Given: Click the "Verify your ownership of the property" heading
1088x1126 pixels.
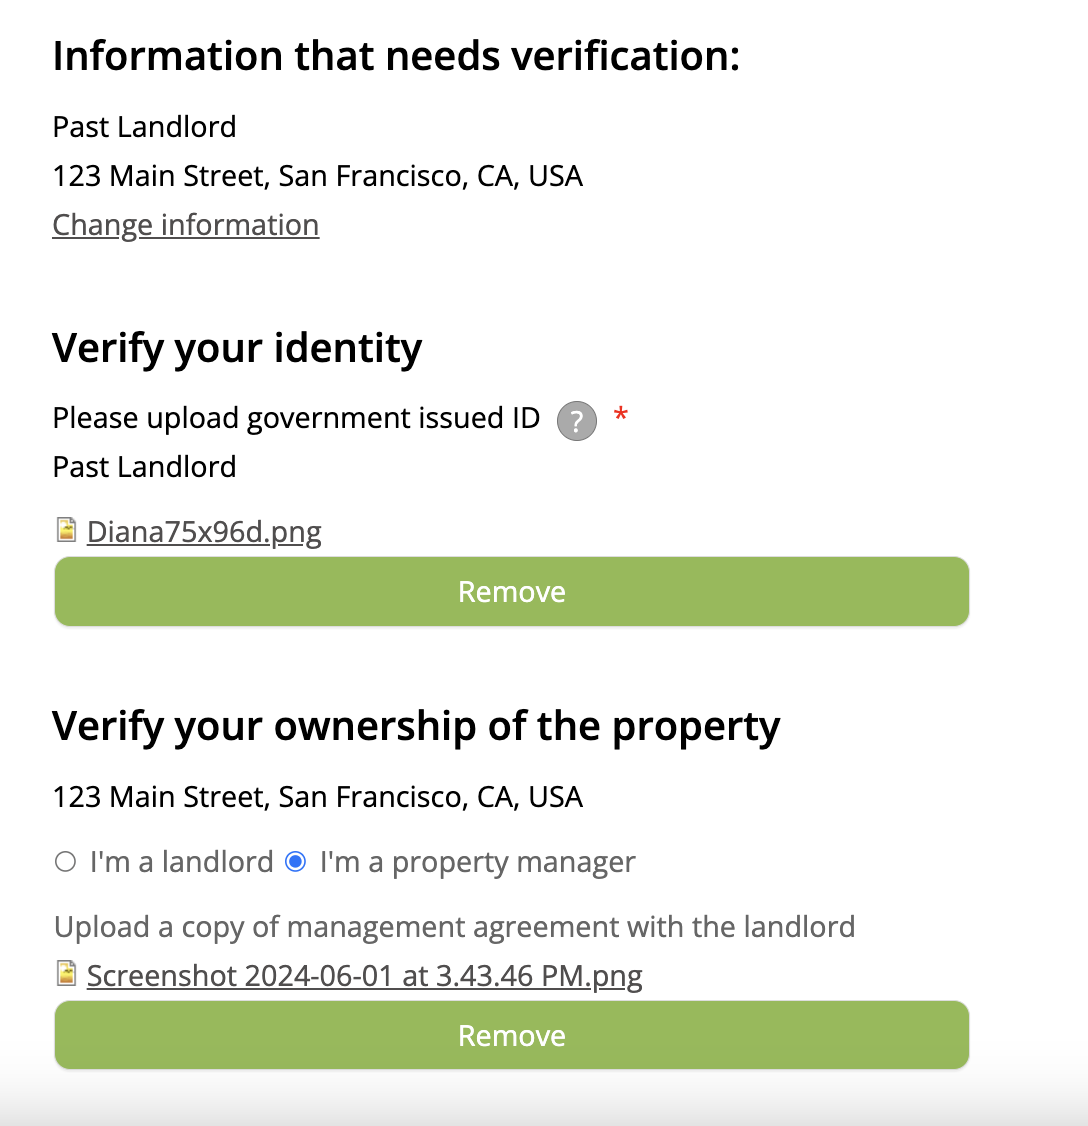Looking at the screenshot, I should pos(416,726).
